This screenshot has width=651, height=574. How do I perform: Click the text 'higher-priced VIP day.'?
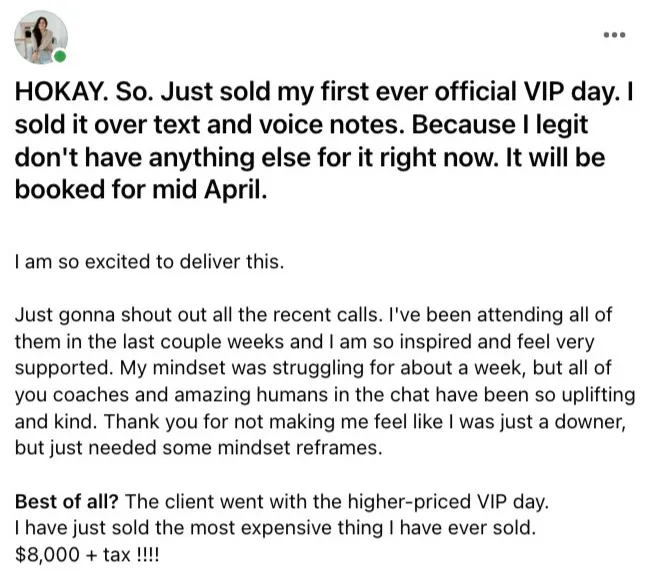(448, 501)
